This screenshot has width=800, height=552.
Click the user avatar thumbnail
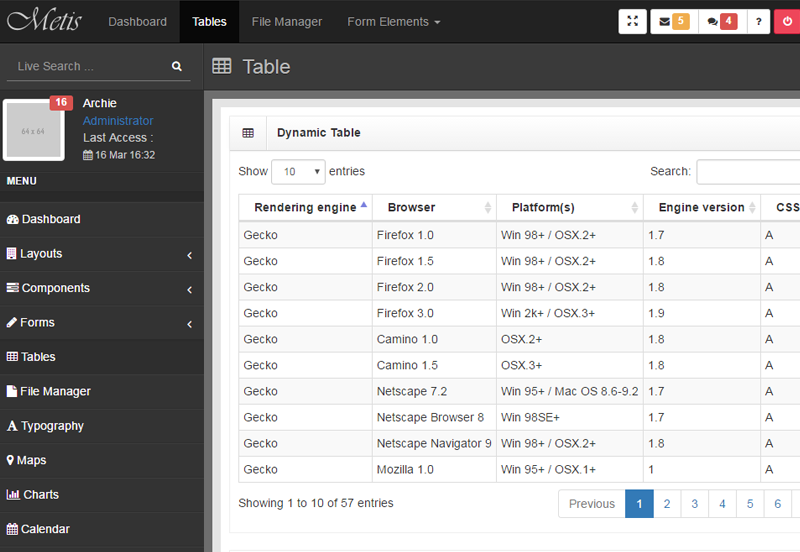(34, 130)
